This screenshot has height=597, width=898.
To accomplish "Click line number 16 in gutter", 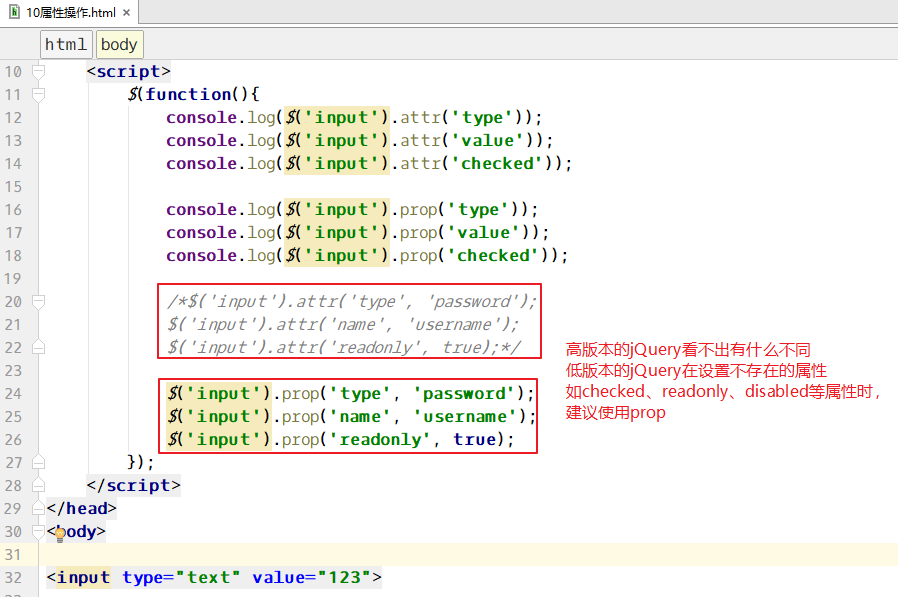I will tap(13, 210).
